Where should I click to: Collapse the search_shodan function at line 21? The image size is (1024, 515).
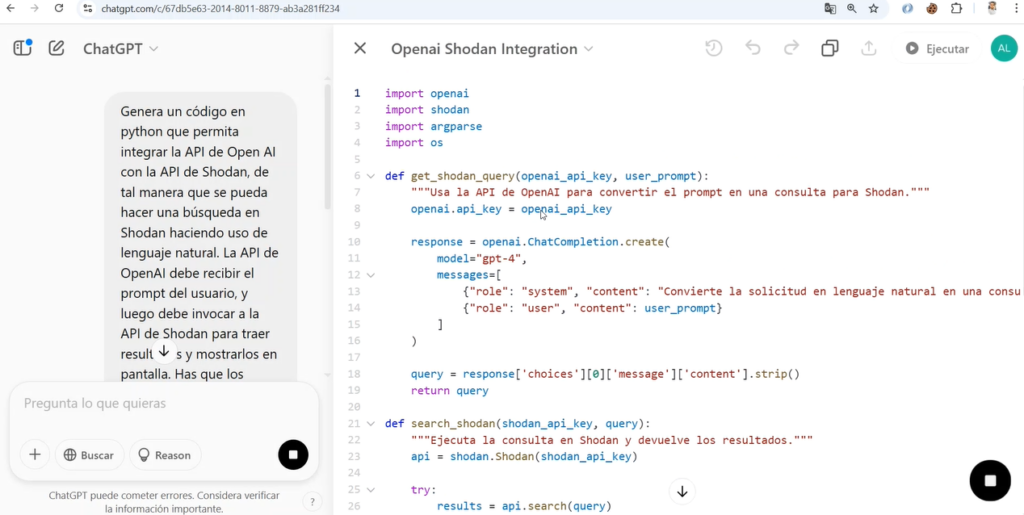371,424
